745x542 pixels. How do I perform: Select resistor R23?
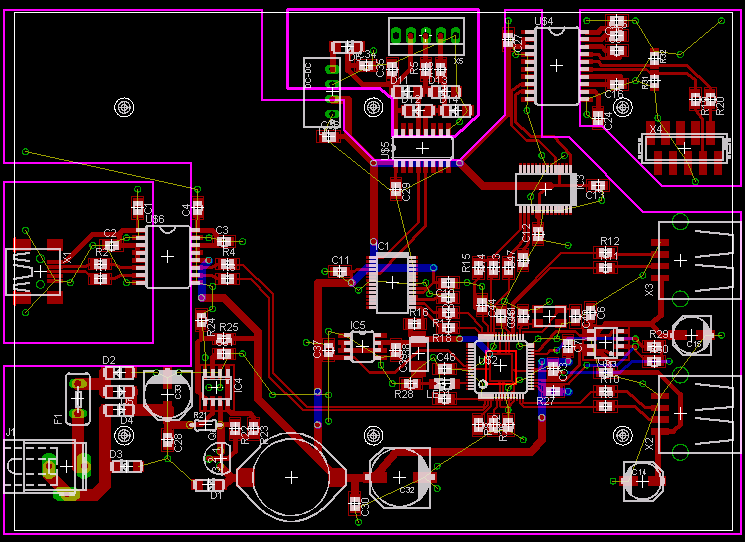pyautogui.click(x=254, y=429)
